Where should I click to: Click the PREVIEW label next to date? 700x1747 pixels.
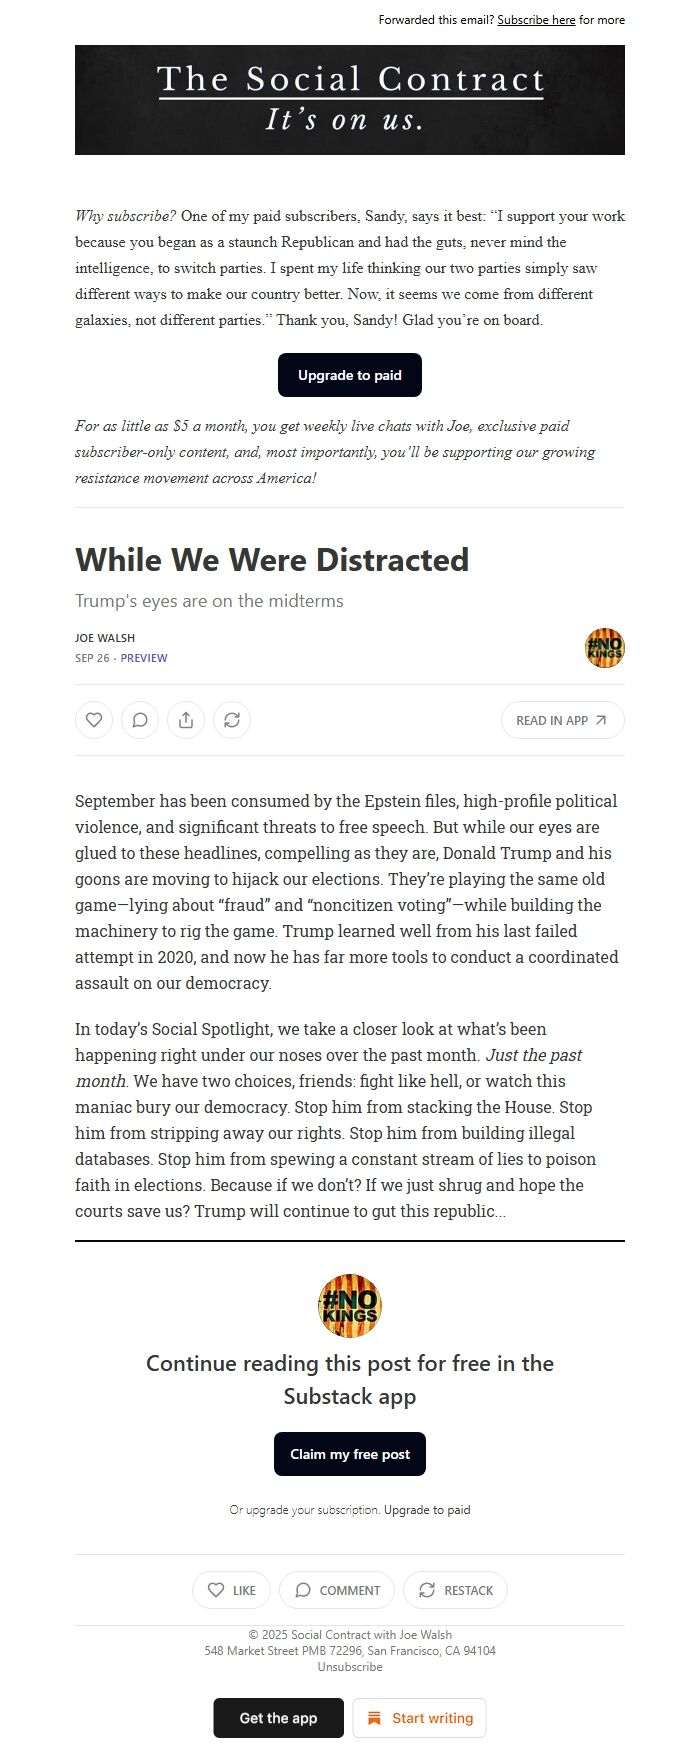click(x=144, y=658)
